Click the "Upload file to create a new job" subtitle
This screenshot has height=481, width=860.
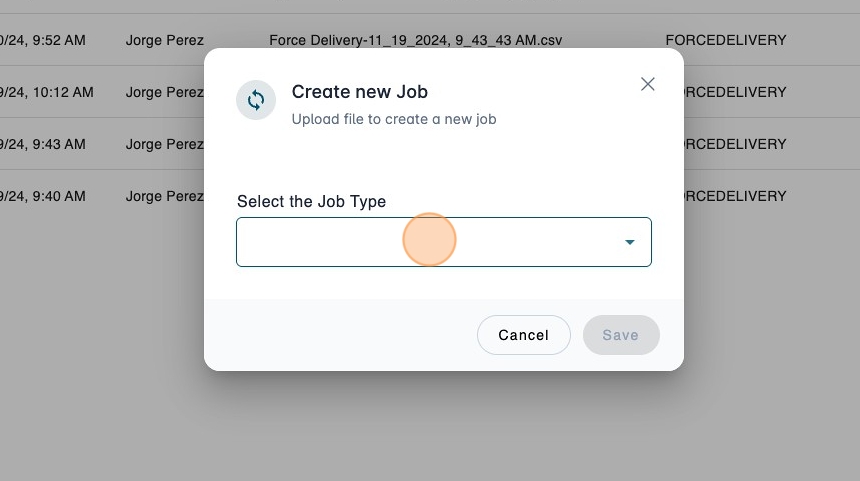click(x=393, y=119)
